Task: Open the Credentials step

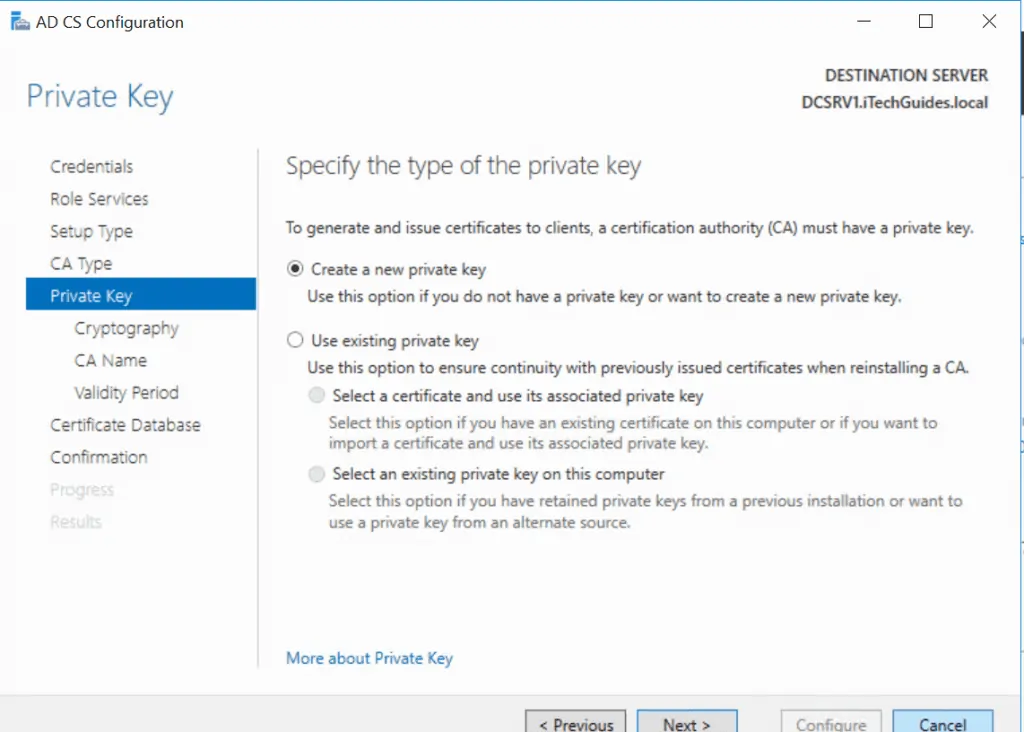Action: click(91, 167)
